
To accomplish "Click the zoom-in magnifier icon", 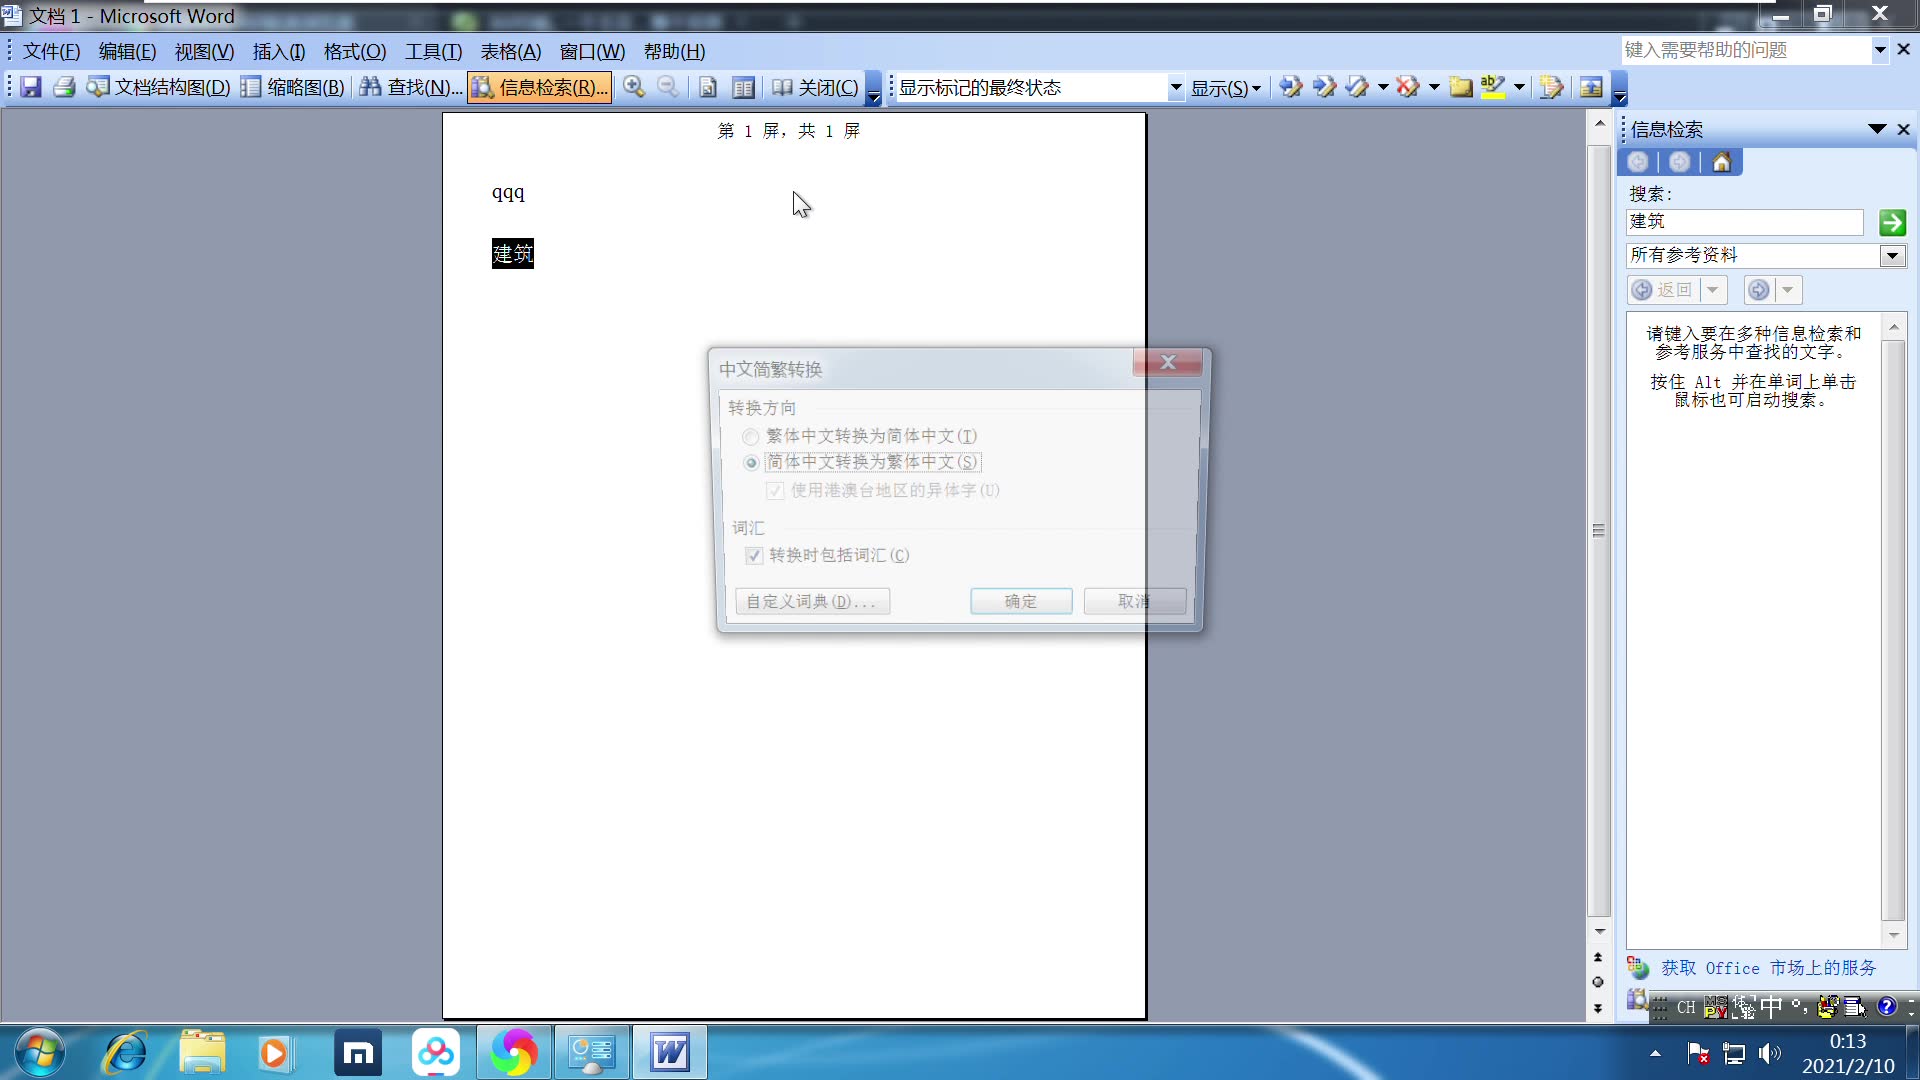I will tap(633, 87).
